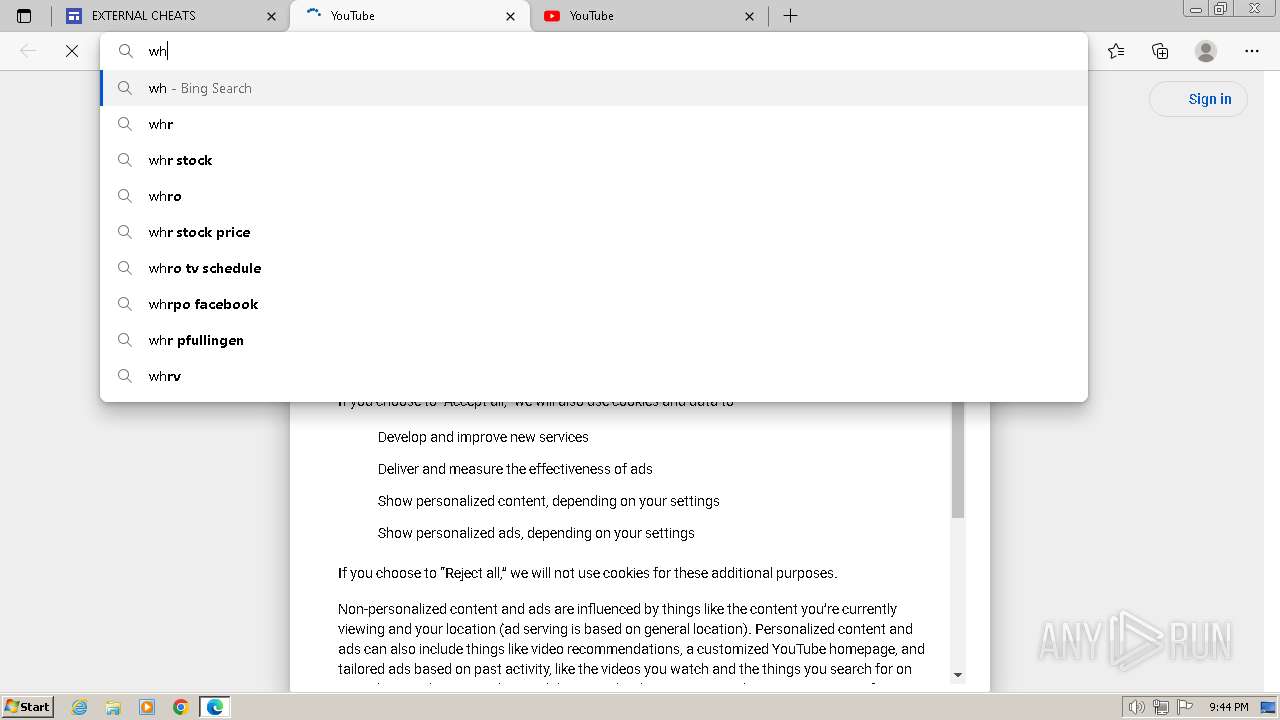This screenshot has width=1280, height=720.
Task: Choose the 'whr' suggestion
Action: coord(594,124)
